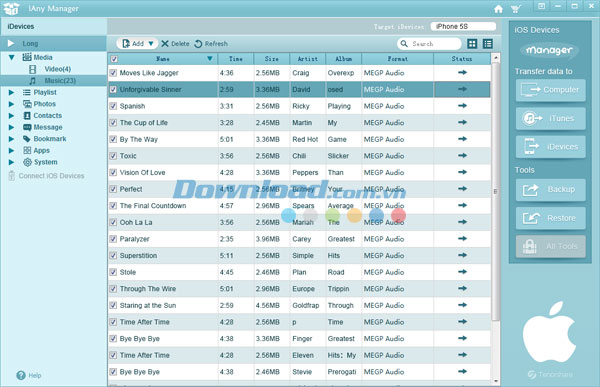
Task: Expand the System tree node
Action: 11,162
